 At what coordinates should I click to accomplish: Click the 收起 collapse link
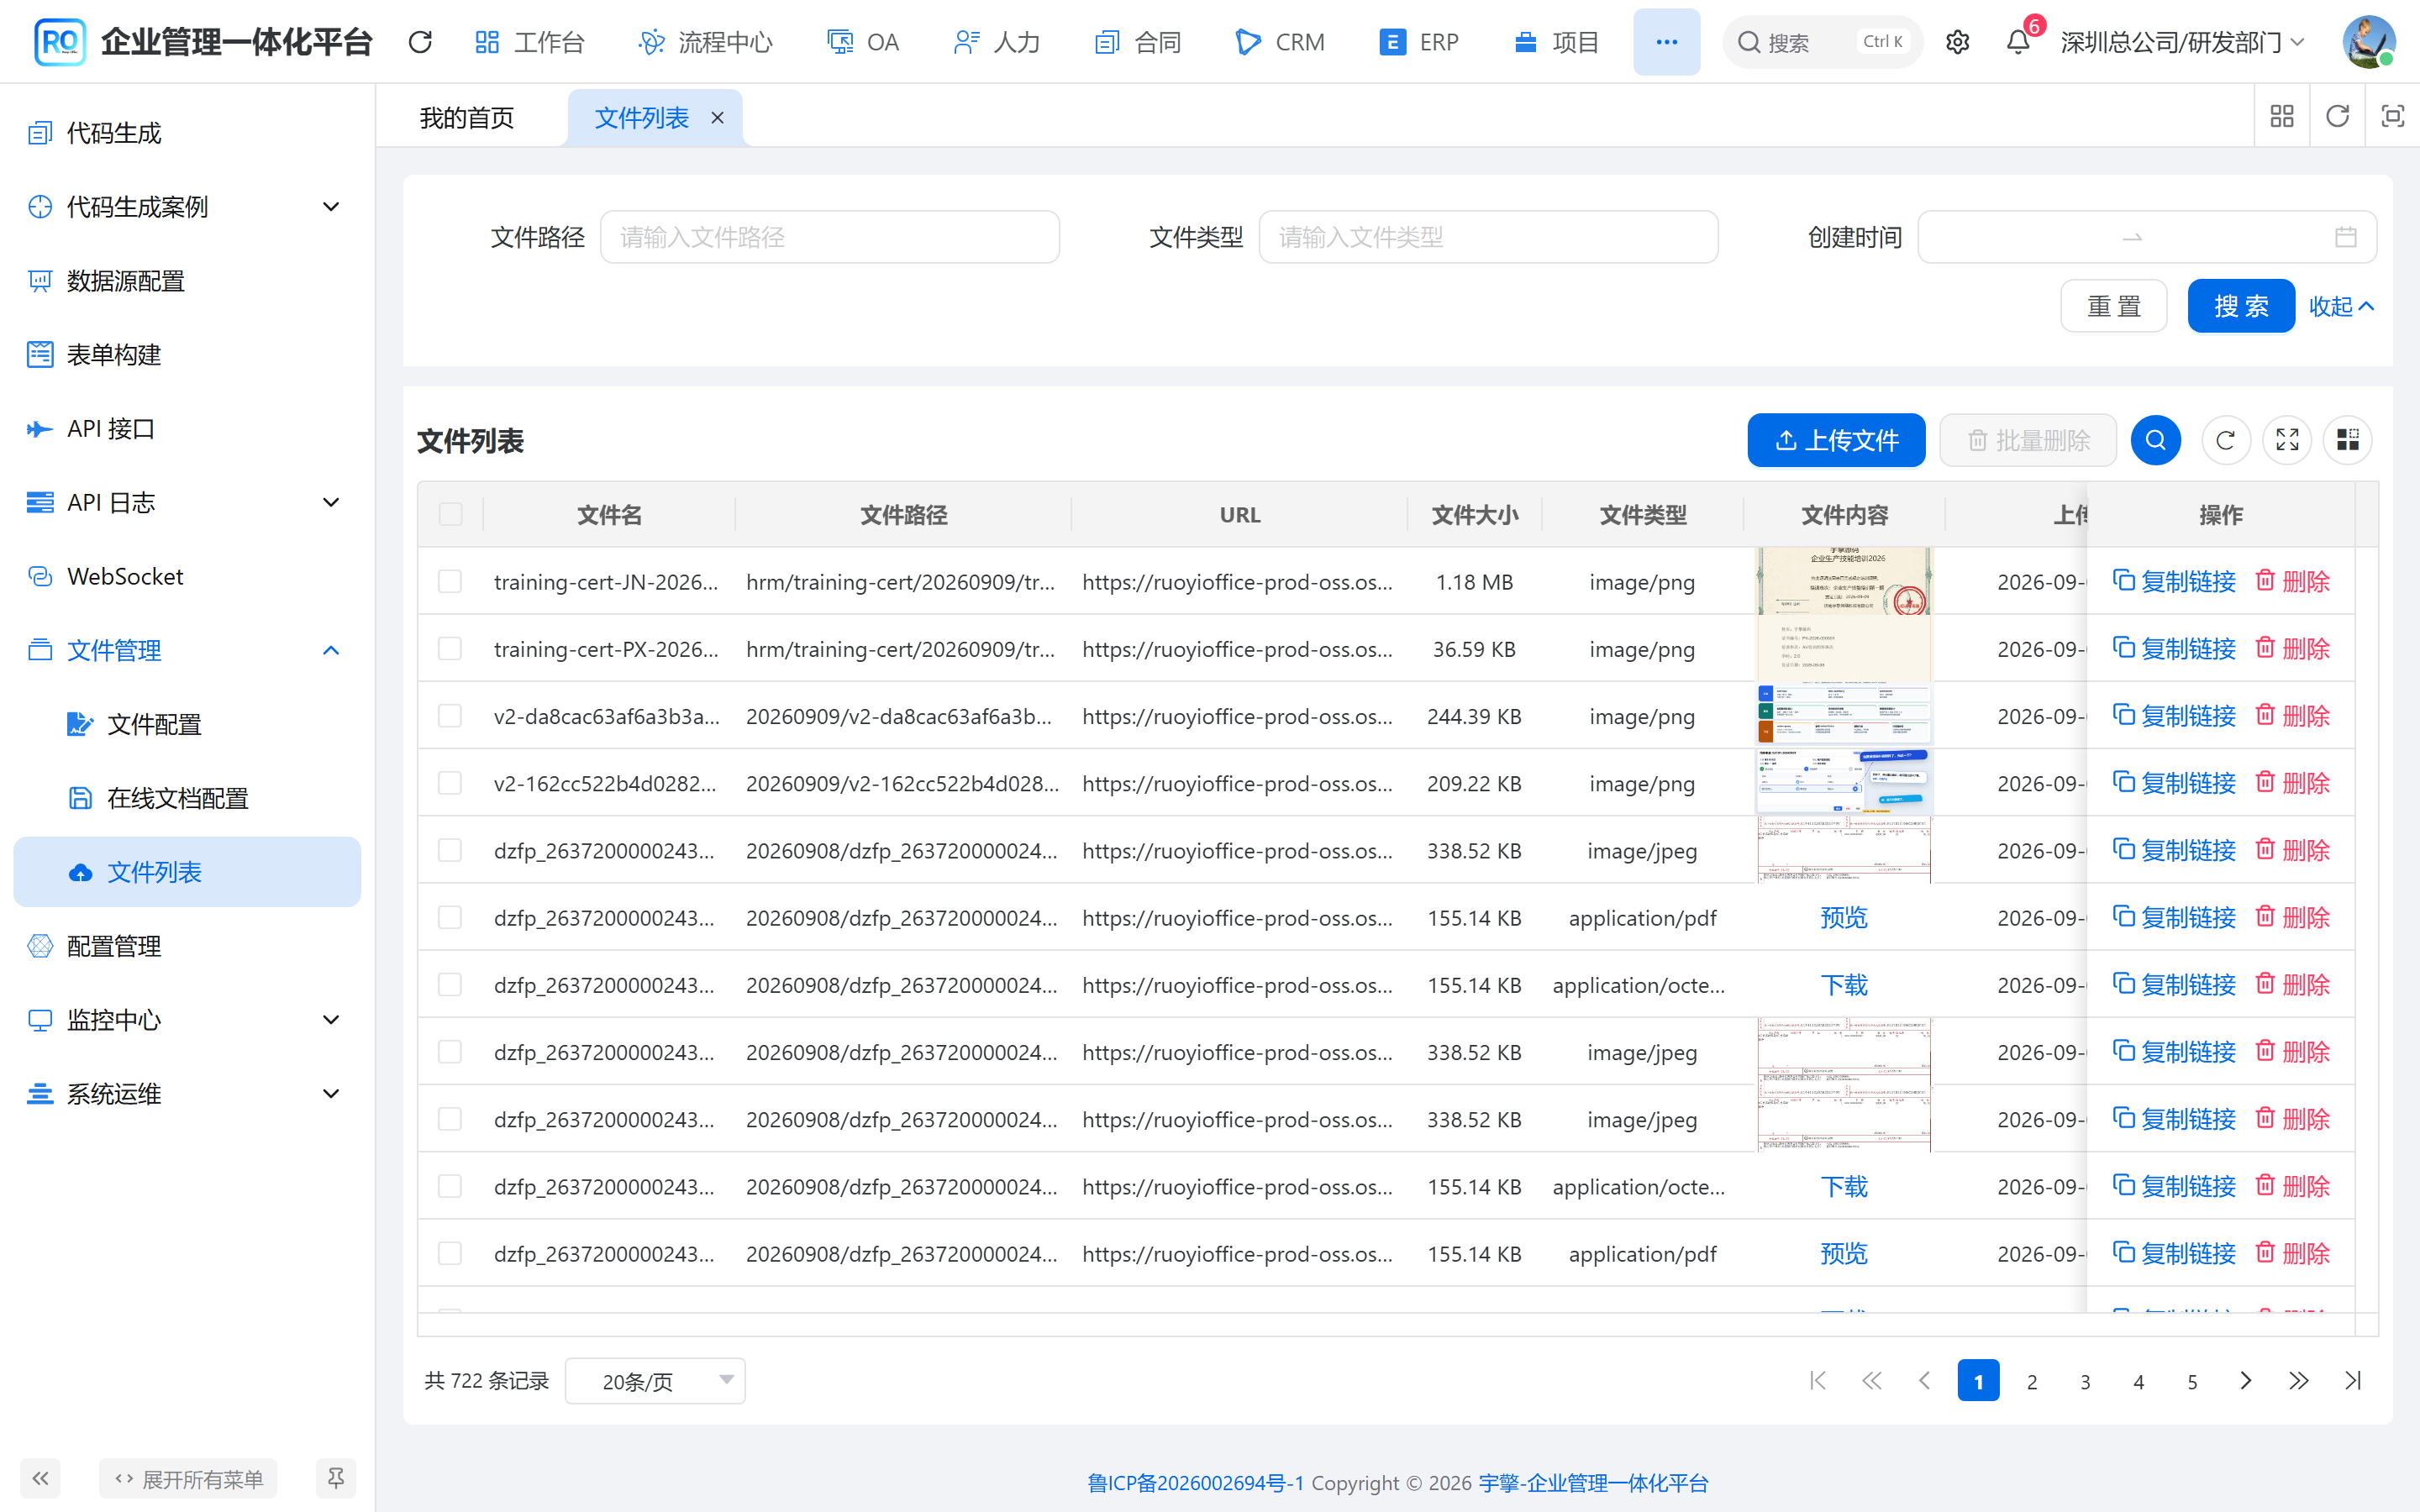(2341, 306)
